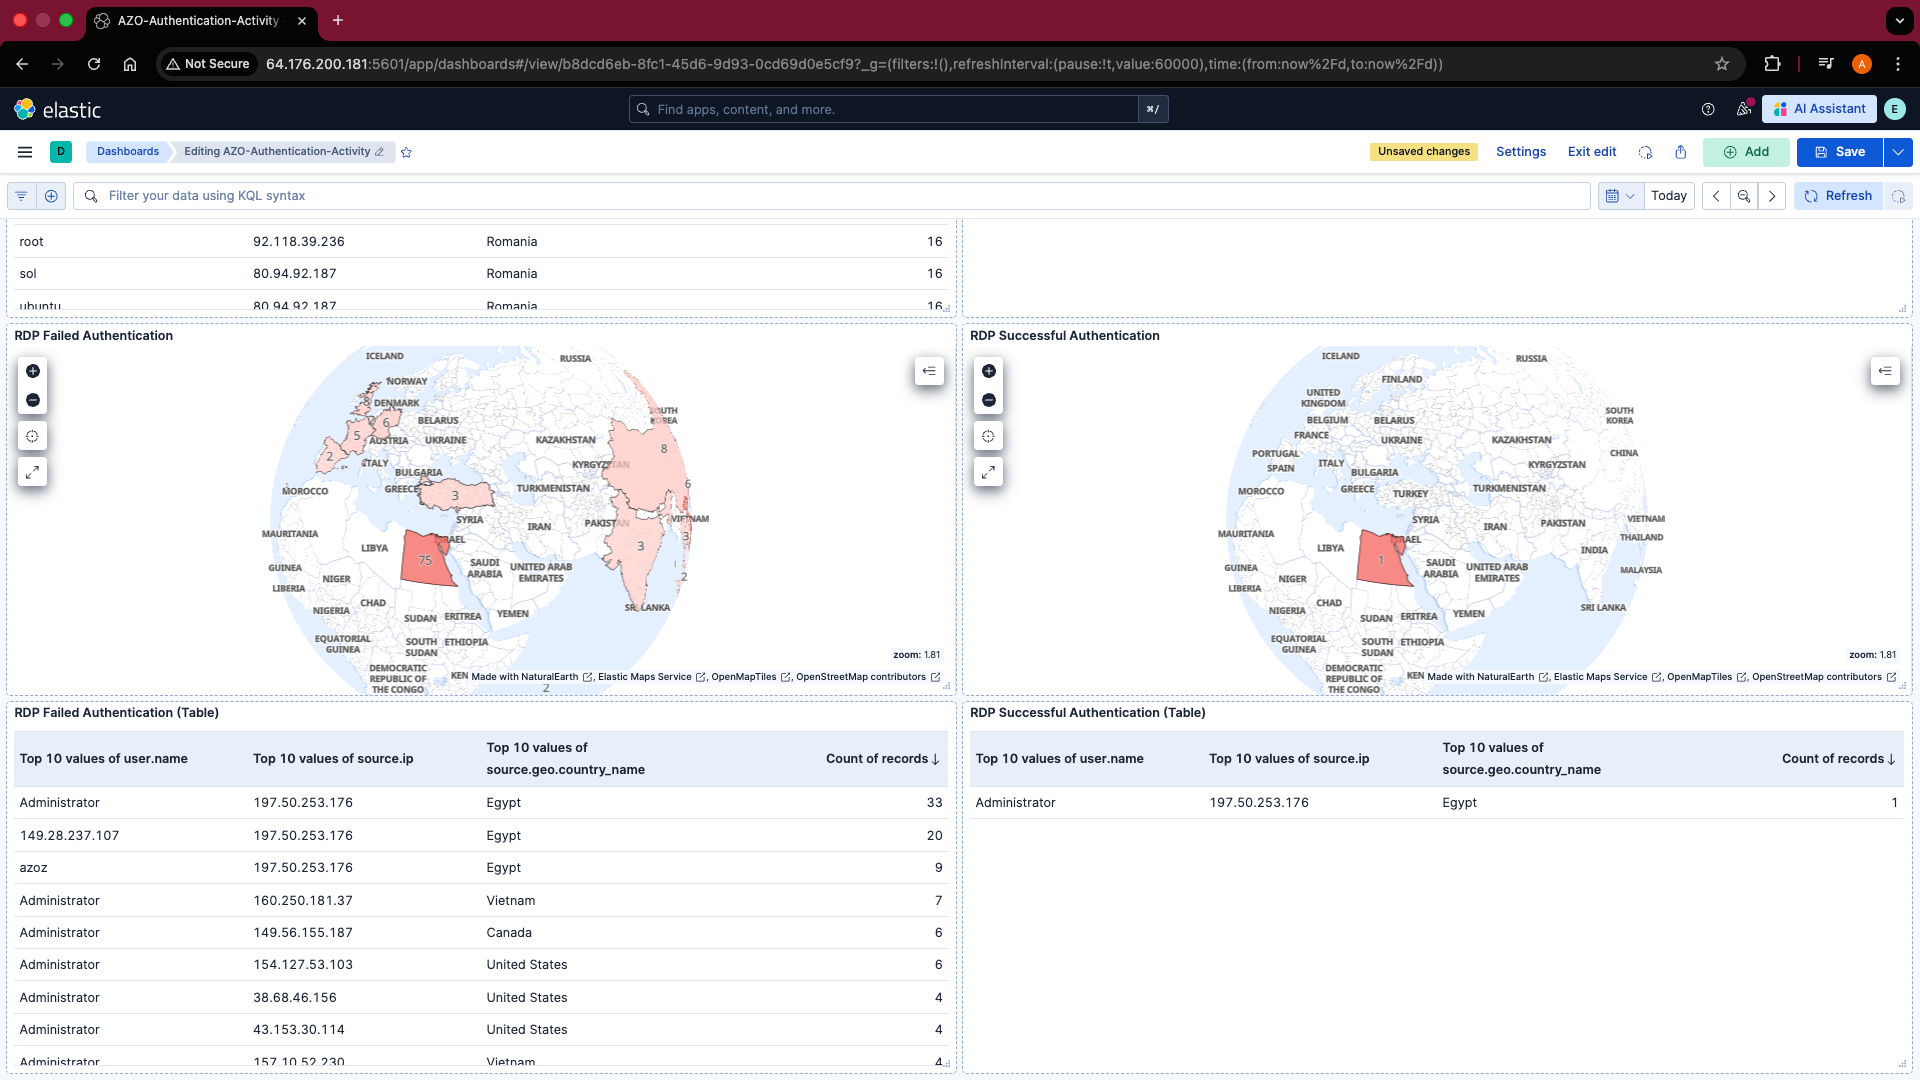This screenshot has height=1080, width=1920.
Task: Open dashboard Settings
Action: click(1521, 152)
